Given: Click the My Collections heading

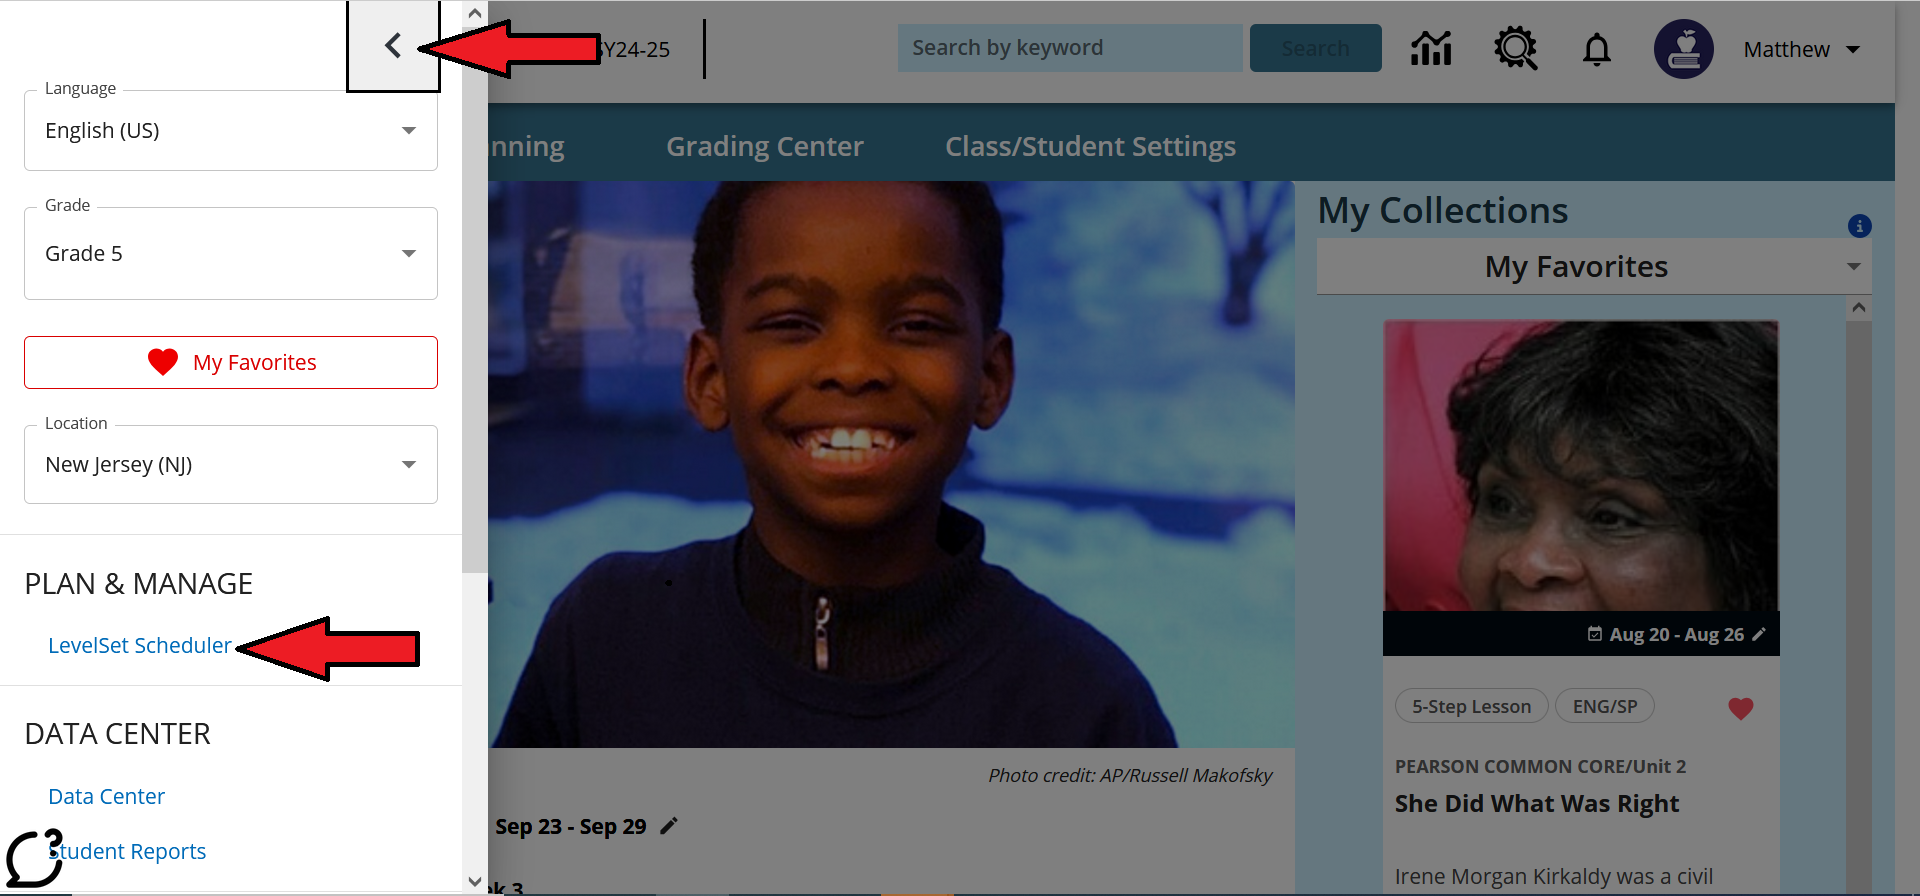Looking at the screenshot, I should (x=1443, y=211).
